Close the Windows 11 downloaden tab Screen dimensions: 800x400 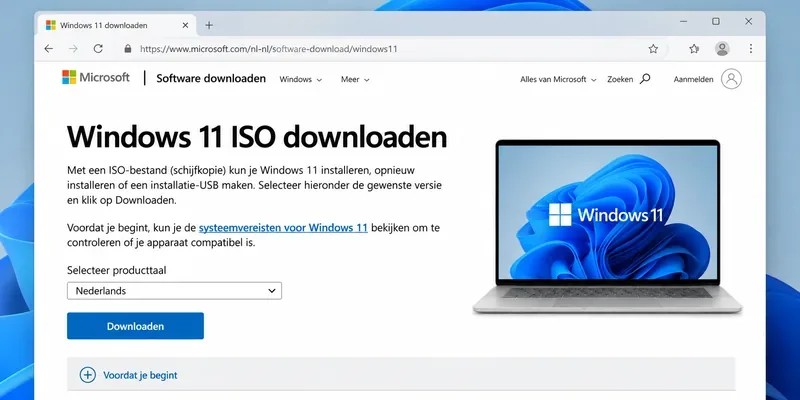click(x=185, y=25)
